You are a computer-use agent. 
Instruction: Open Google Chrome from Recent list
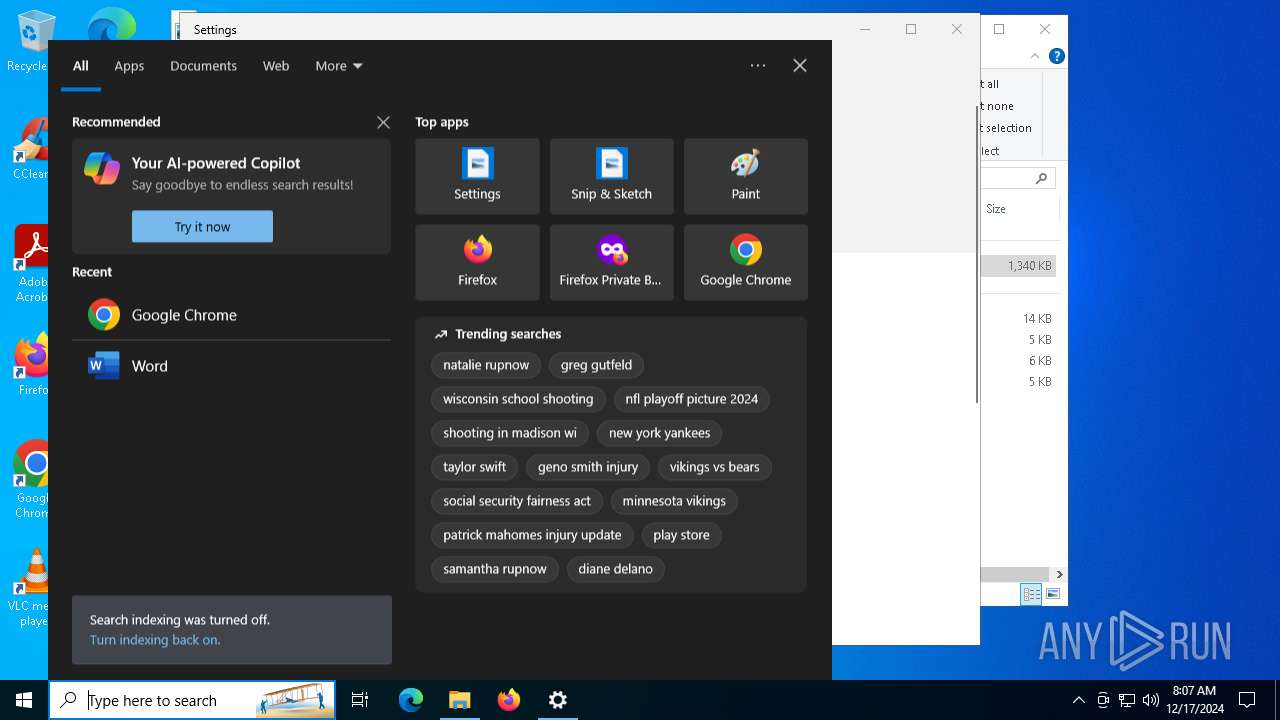point(231,315)
